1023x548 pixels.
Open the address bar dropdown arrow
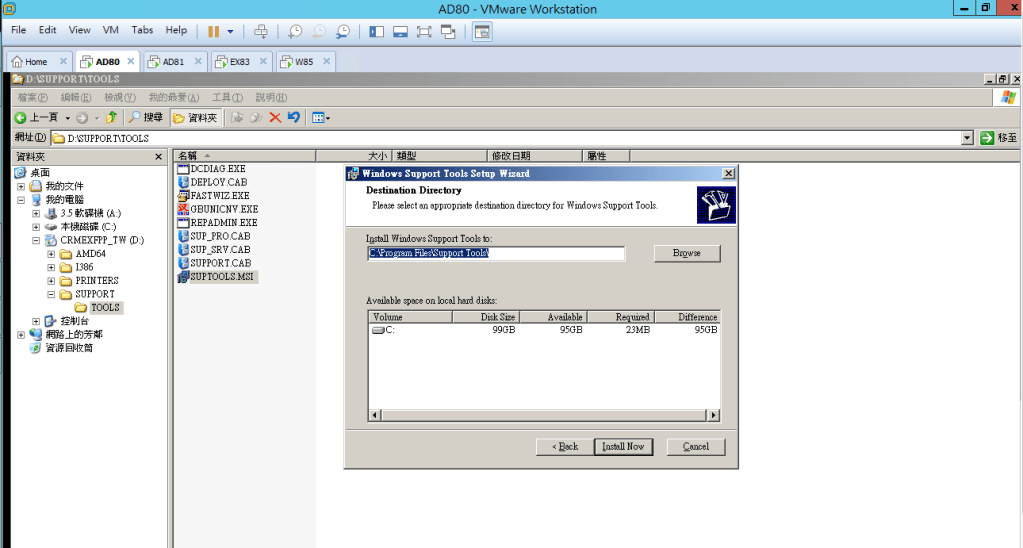pyautogui.click(x=966, y=138)
